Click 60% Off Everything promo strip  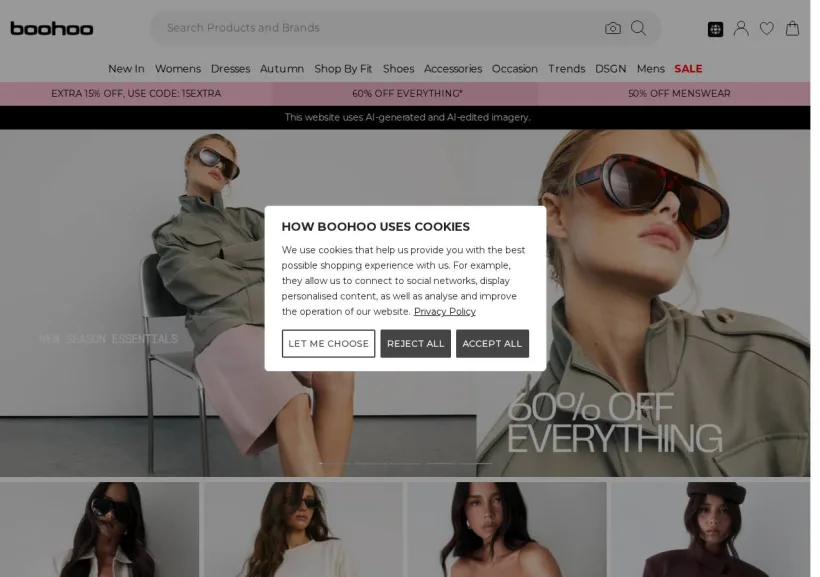407,94
